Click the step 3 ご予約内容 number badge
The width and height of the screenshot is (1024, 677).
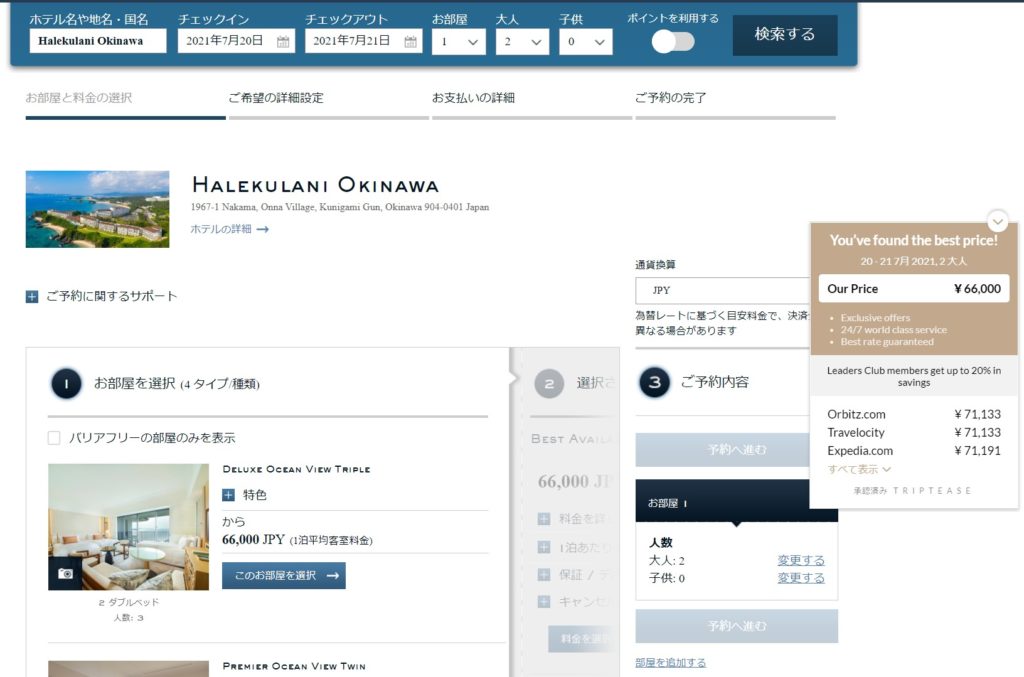point(655,382)
